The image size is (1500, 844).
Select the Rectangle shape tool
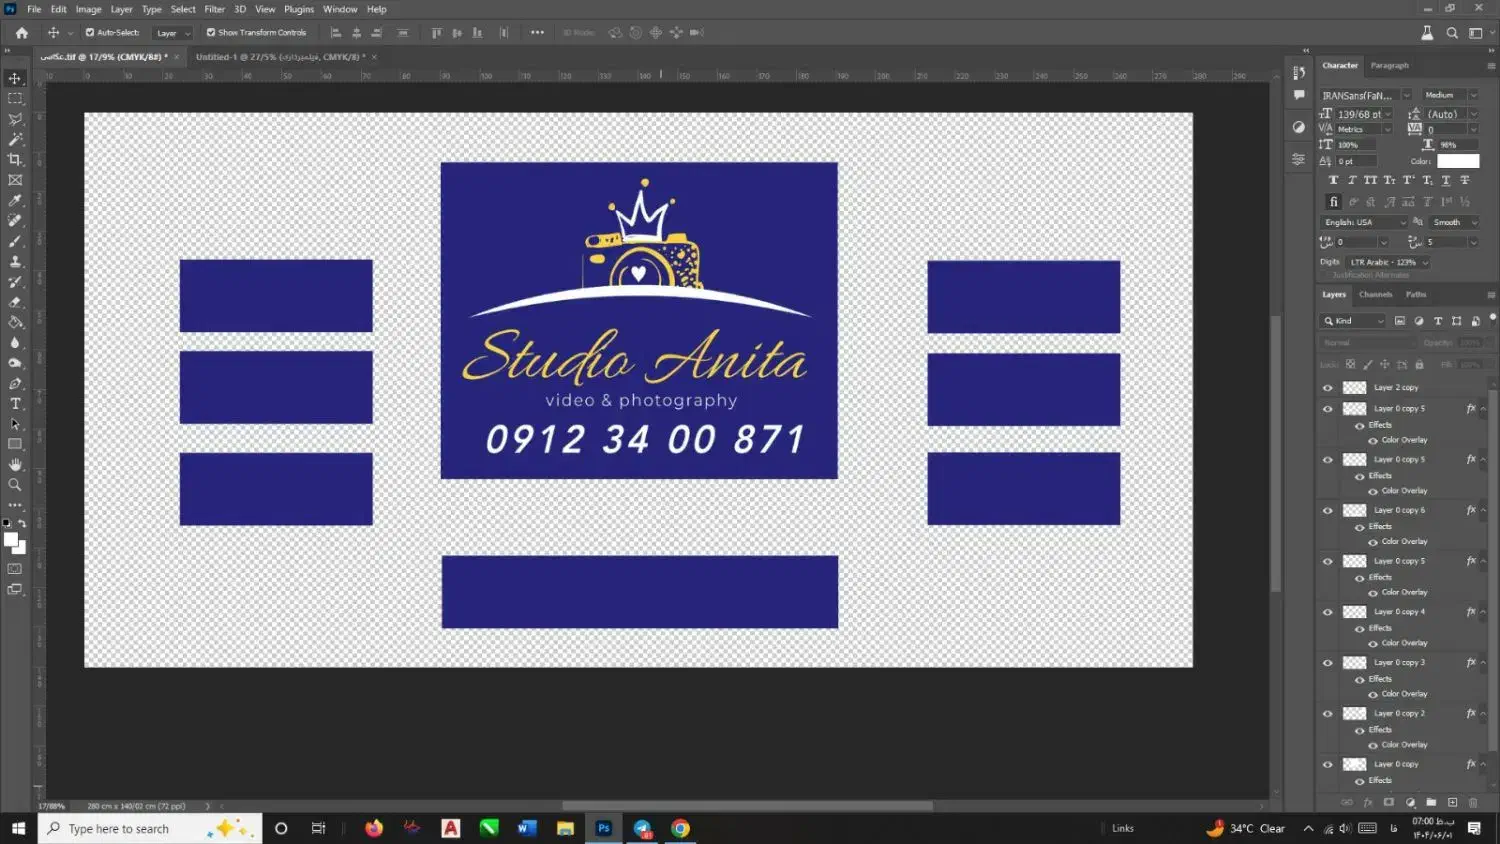pos(15,444)
